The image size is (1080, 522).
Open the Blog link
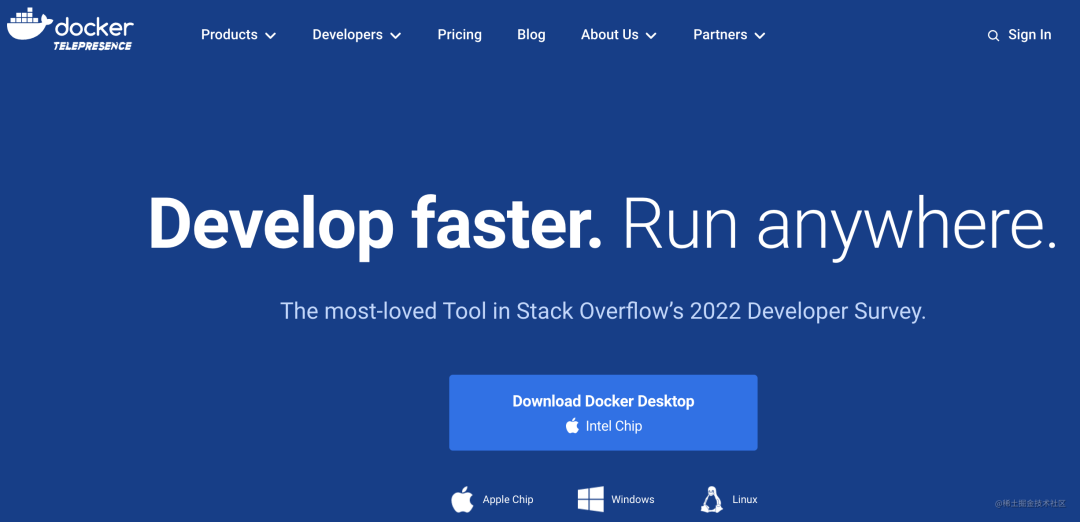coord(531,34)
